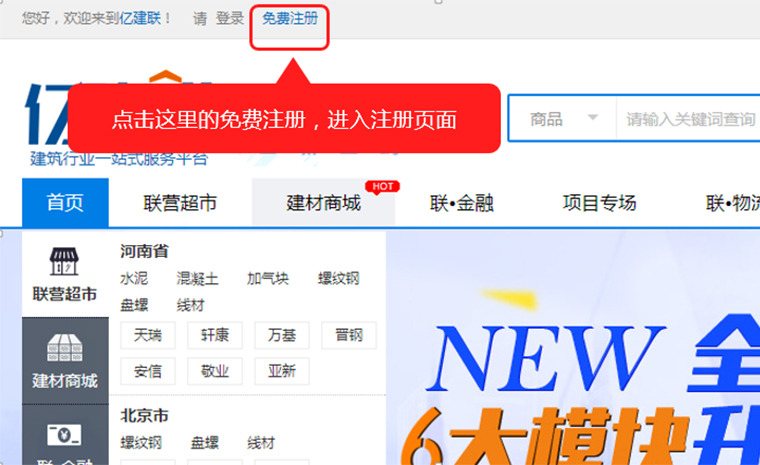Viewport: 760px width, 465px height.
Task: Switch to the 项目专场 tab
Action: [599, 204]
